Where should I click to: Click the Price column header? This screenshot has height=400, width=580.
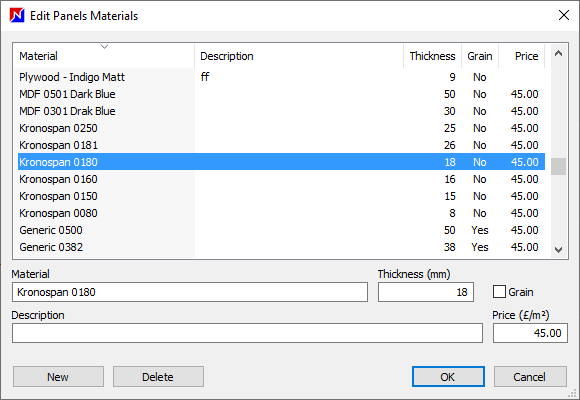(x=522, y=56)
